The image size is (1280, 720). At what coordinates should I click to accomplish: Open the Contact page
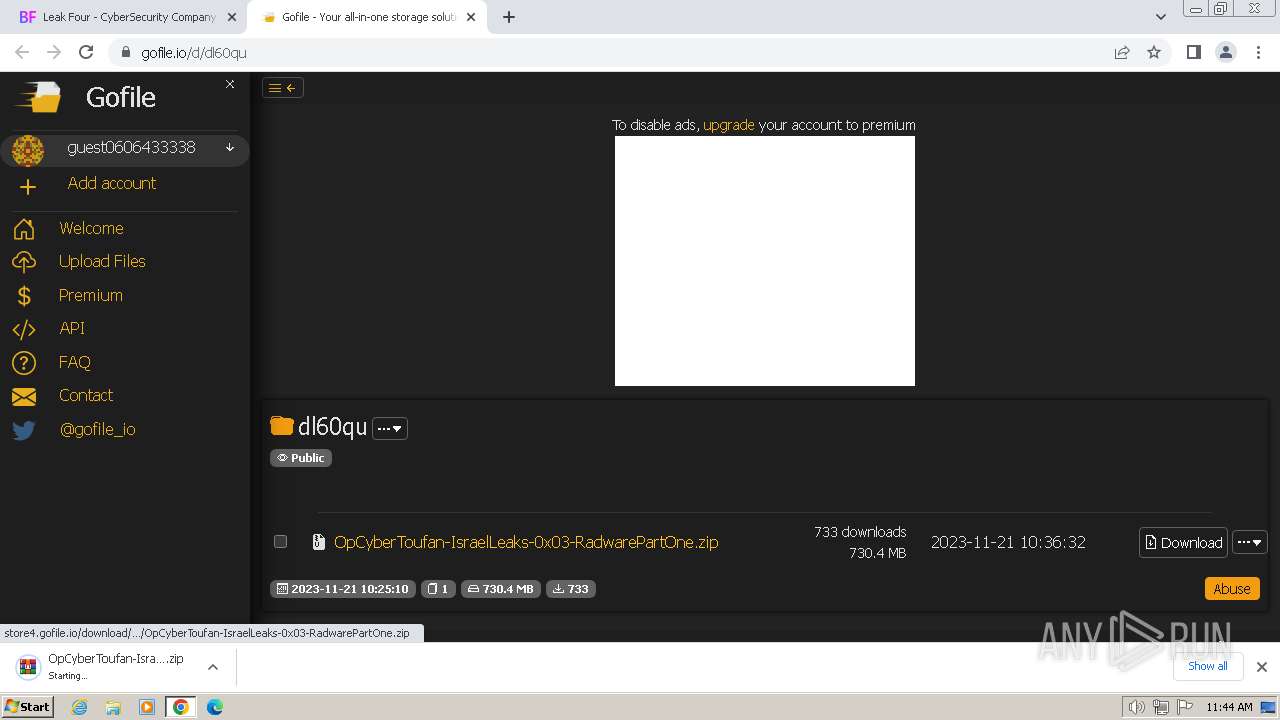click(x=86, y=395)
